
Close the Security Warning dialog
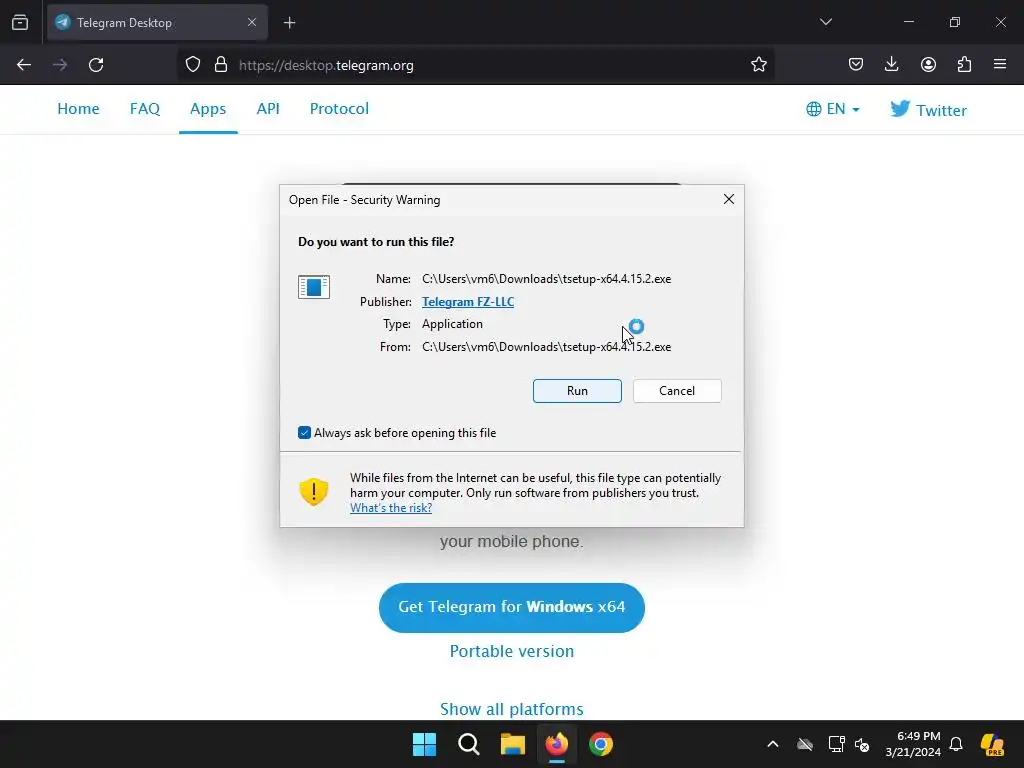[729, 199]
